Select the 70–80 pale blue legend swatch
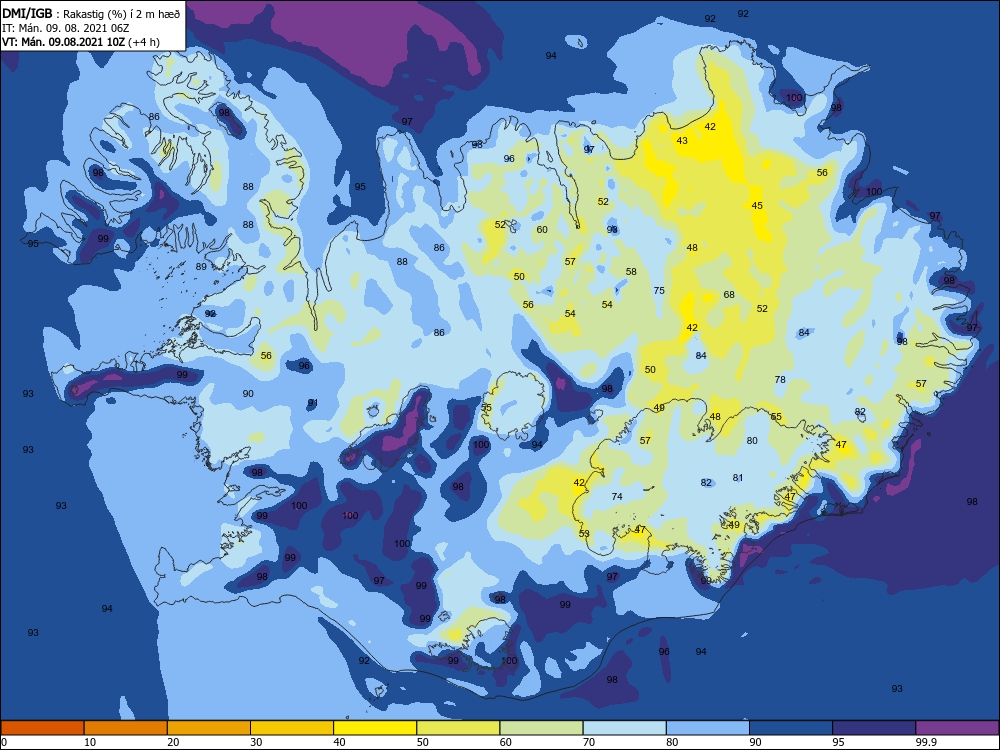 coord(624,728)
